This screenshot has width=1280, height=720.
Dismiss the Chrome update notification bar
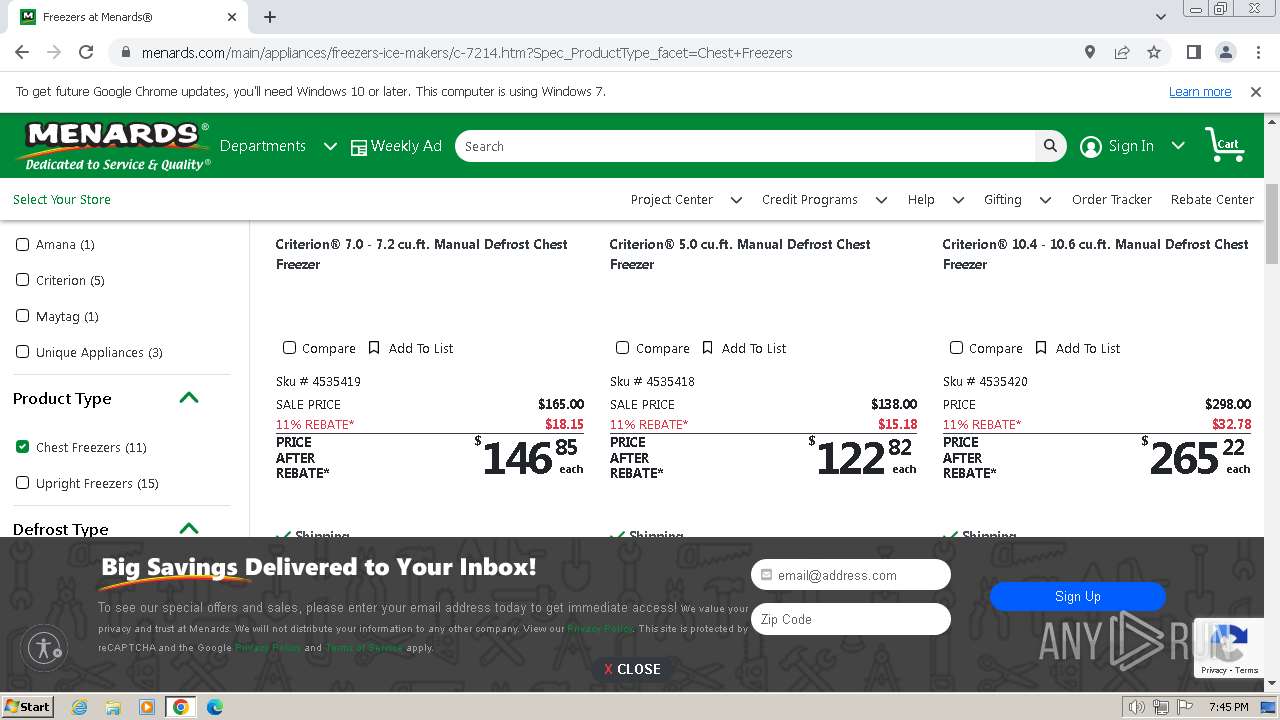[x=1256, y=91]
